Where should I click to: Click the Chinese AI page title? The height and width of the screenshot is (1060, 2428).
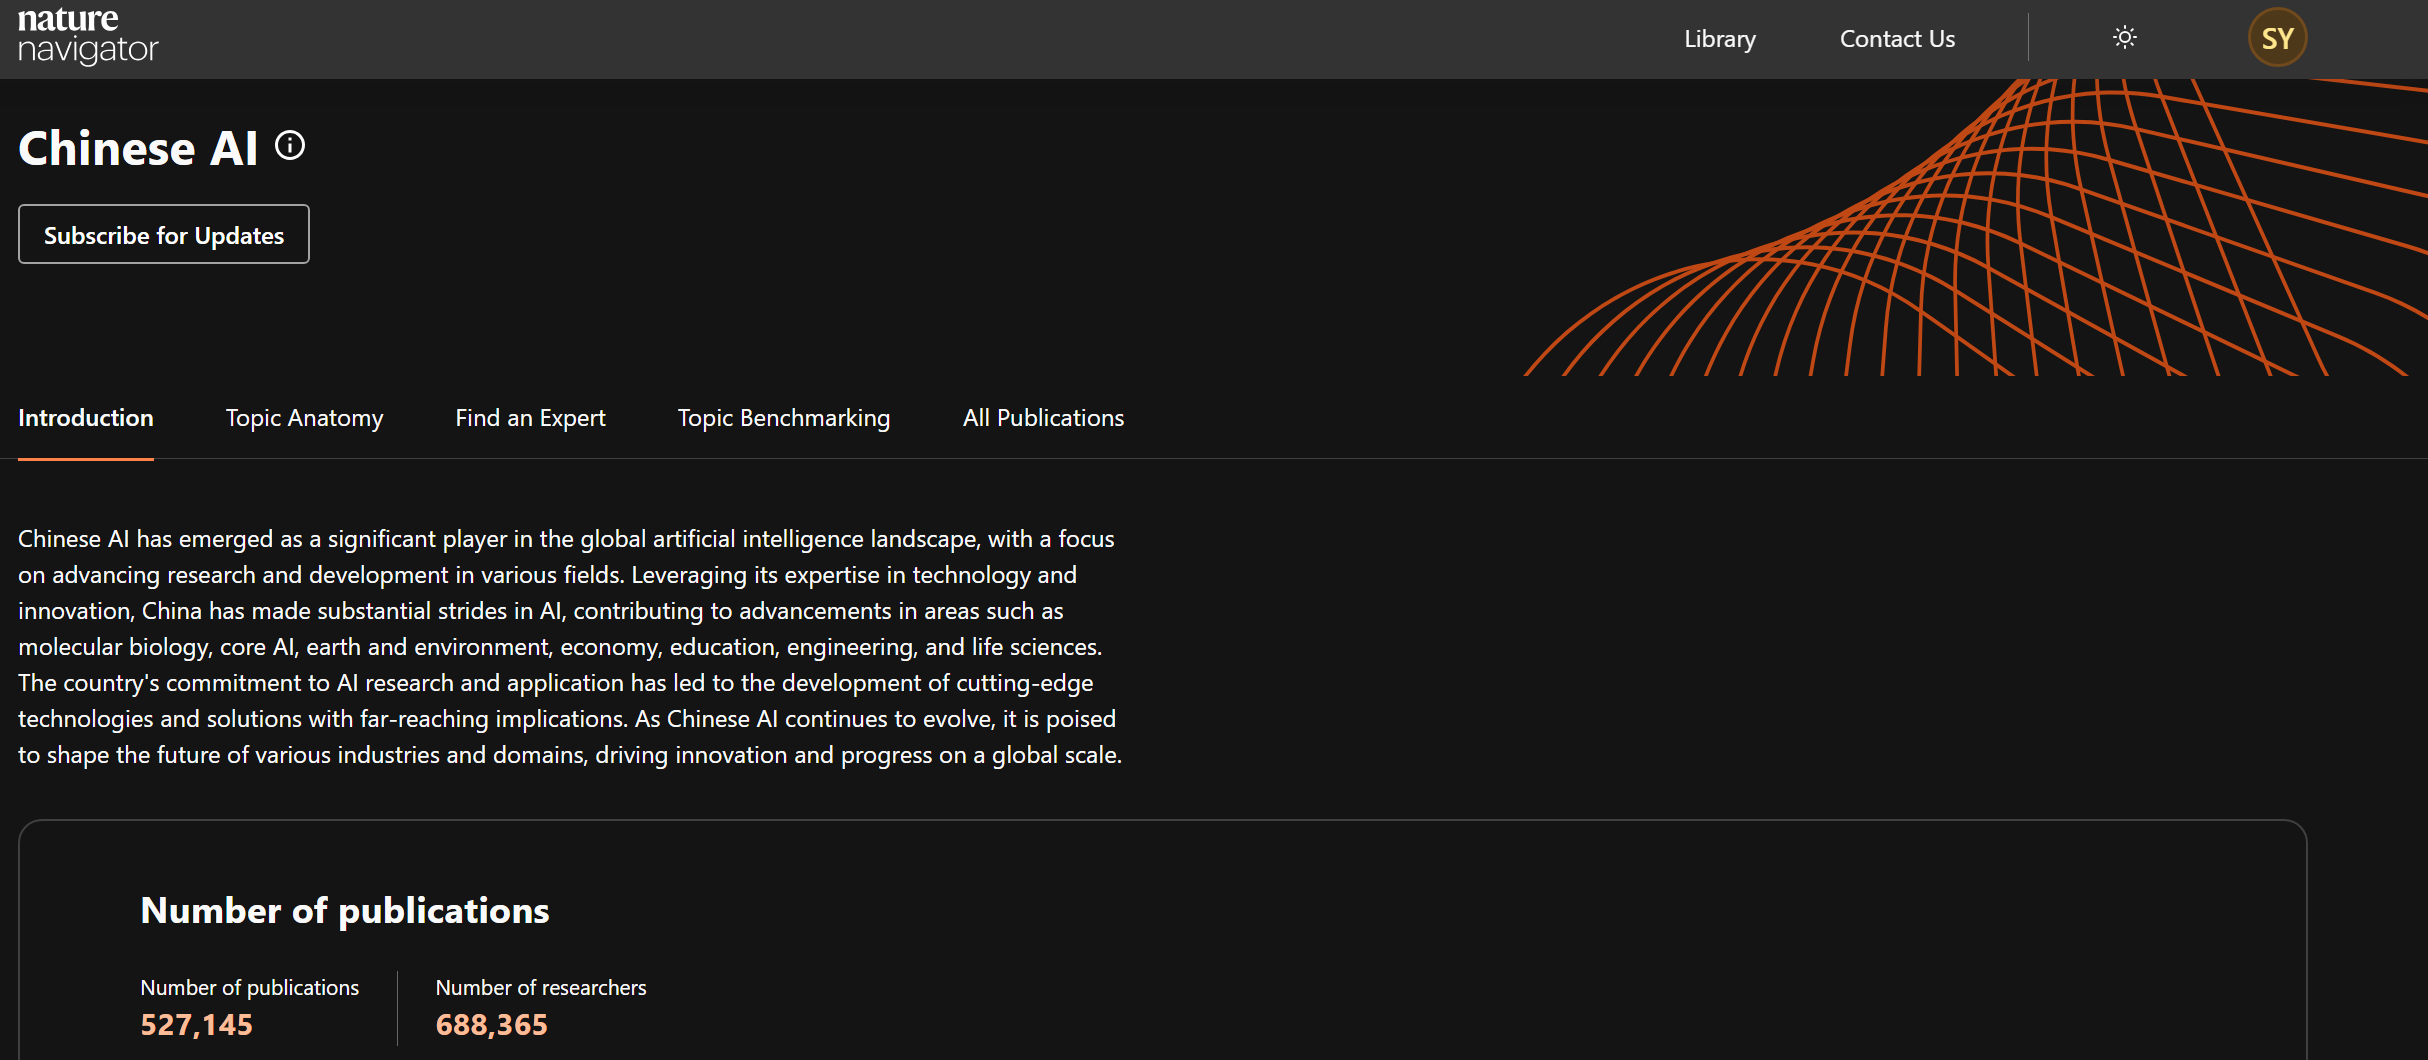138,148
